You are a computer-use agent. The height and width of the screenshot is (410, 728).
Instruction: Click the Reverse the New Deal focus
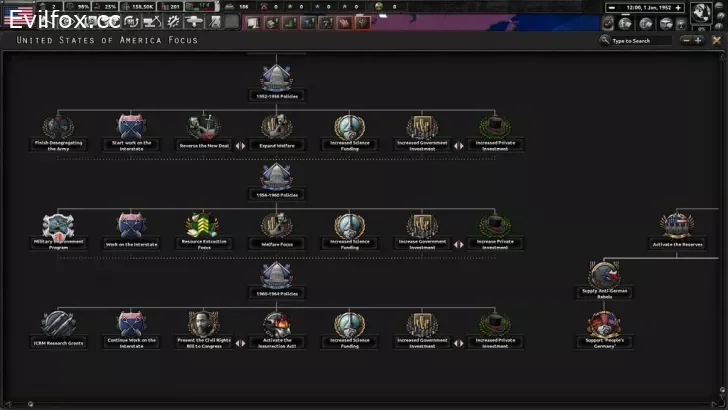click(203, 129)
